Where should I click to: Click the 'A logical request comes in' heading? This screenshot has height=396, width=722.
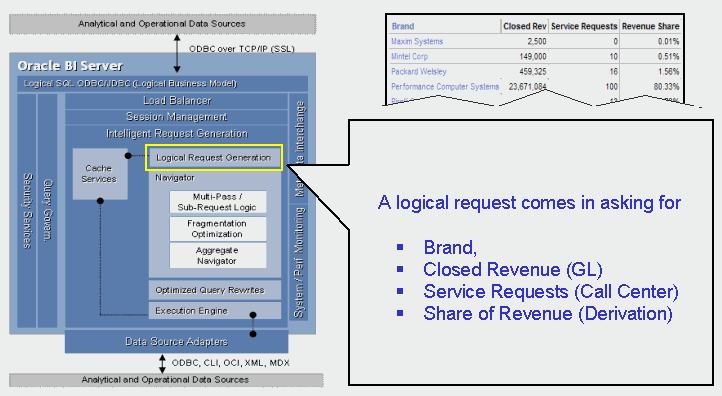pos(529,203)
